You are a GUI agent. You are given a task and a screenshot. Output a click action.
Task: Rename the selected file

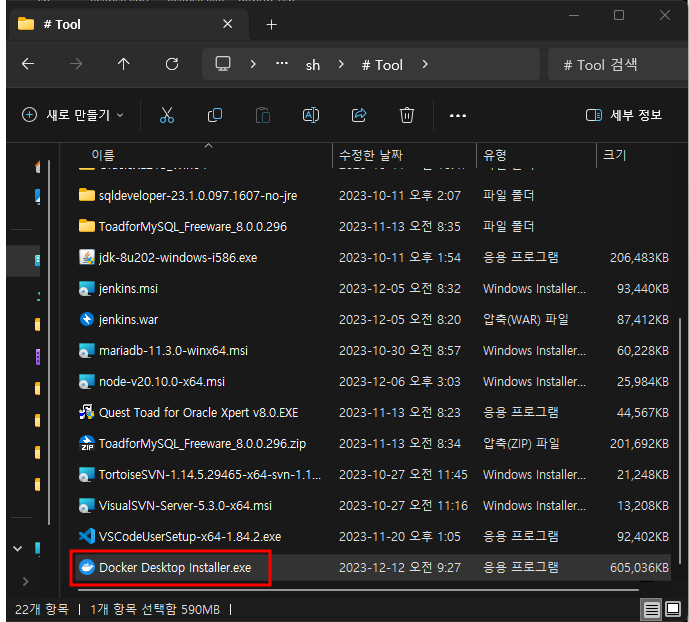[x=311, y=115]
